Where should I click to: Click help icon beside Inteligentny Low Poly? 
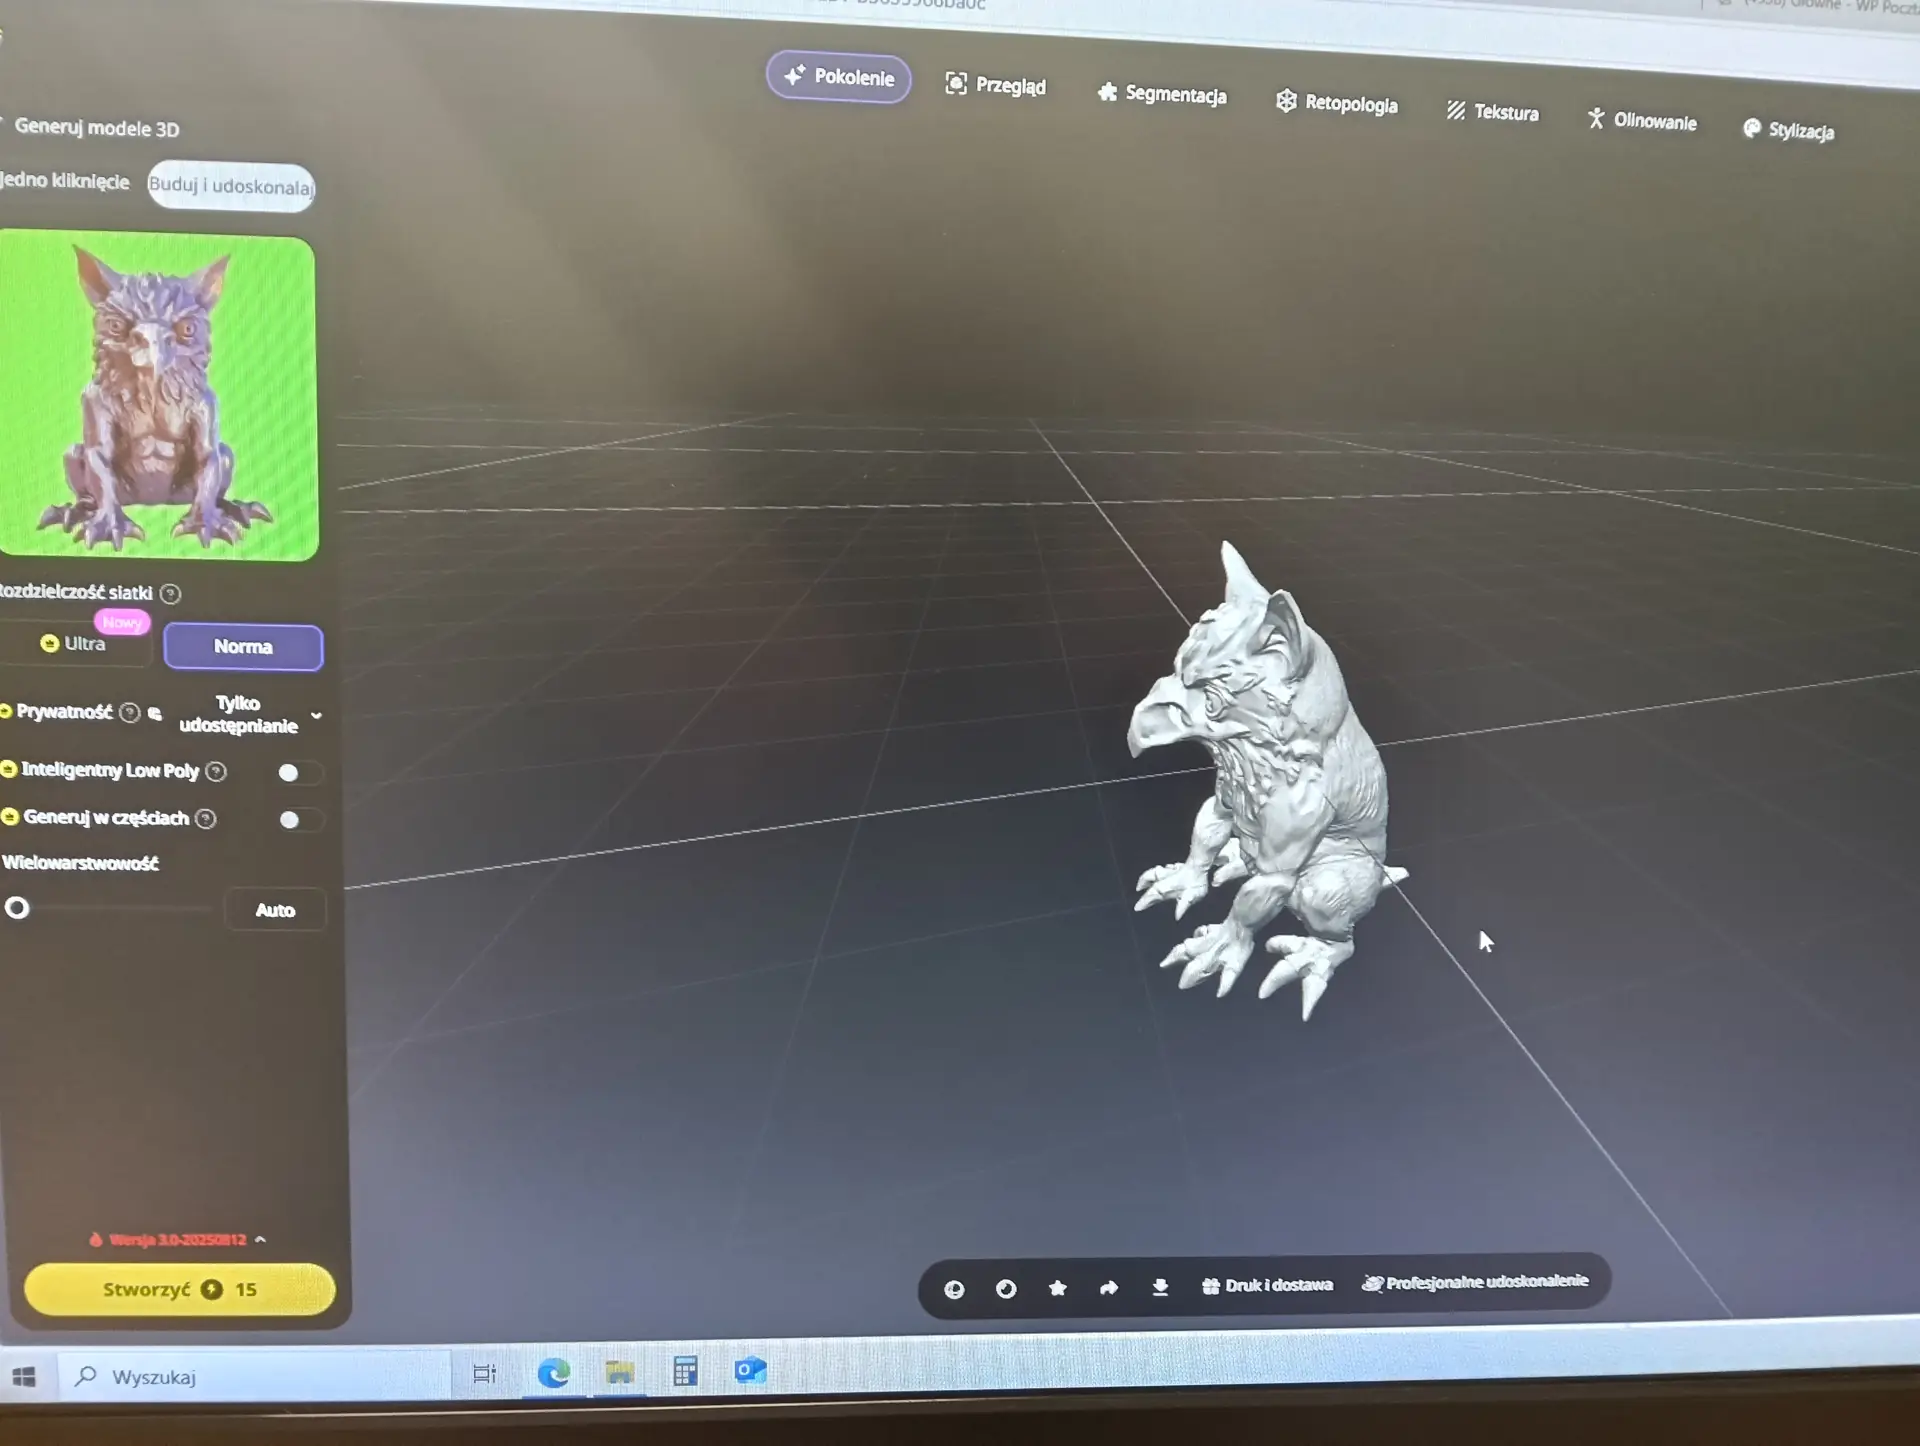(x=216, y=772)
